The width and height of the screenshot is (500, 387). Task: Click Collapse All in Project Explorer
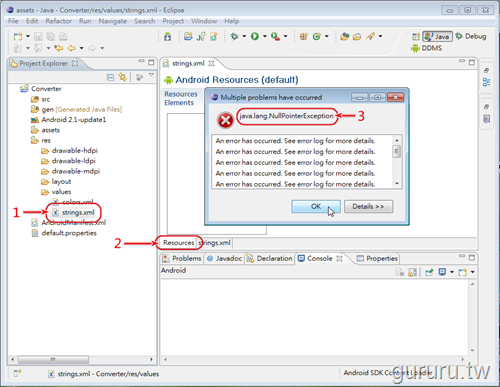coord(110,77)
